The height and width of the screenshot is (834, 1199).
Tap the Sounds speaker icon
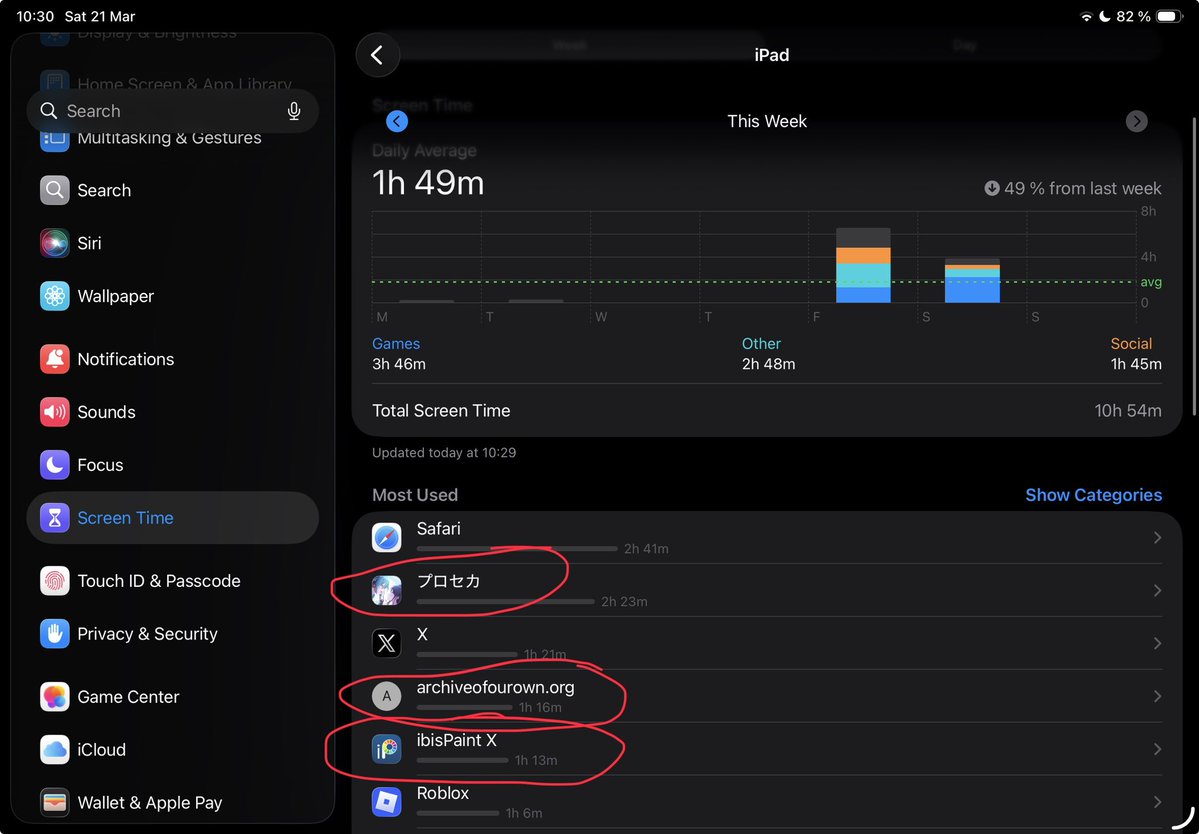pyautogui.click(x=54, y=412)
